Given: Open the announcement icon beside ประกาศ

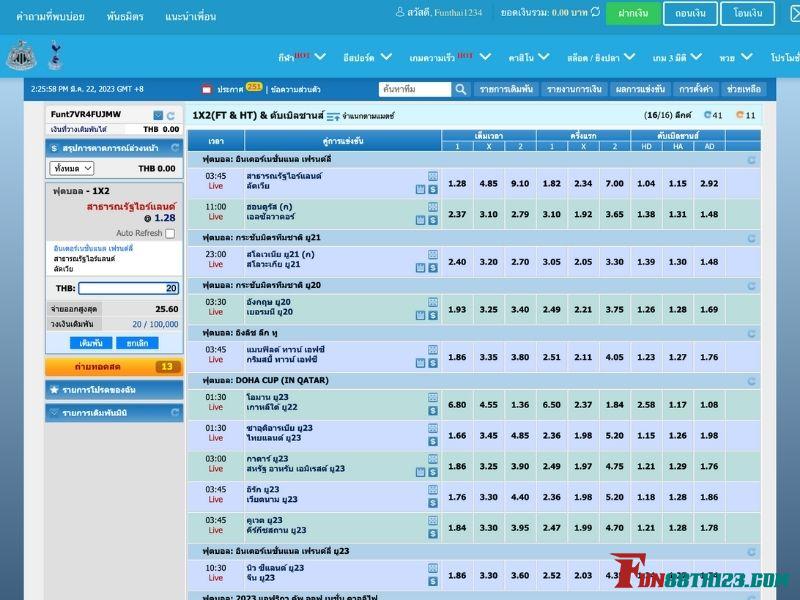Looking at the screenshot, I should [x=207, y=89].
